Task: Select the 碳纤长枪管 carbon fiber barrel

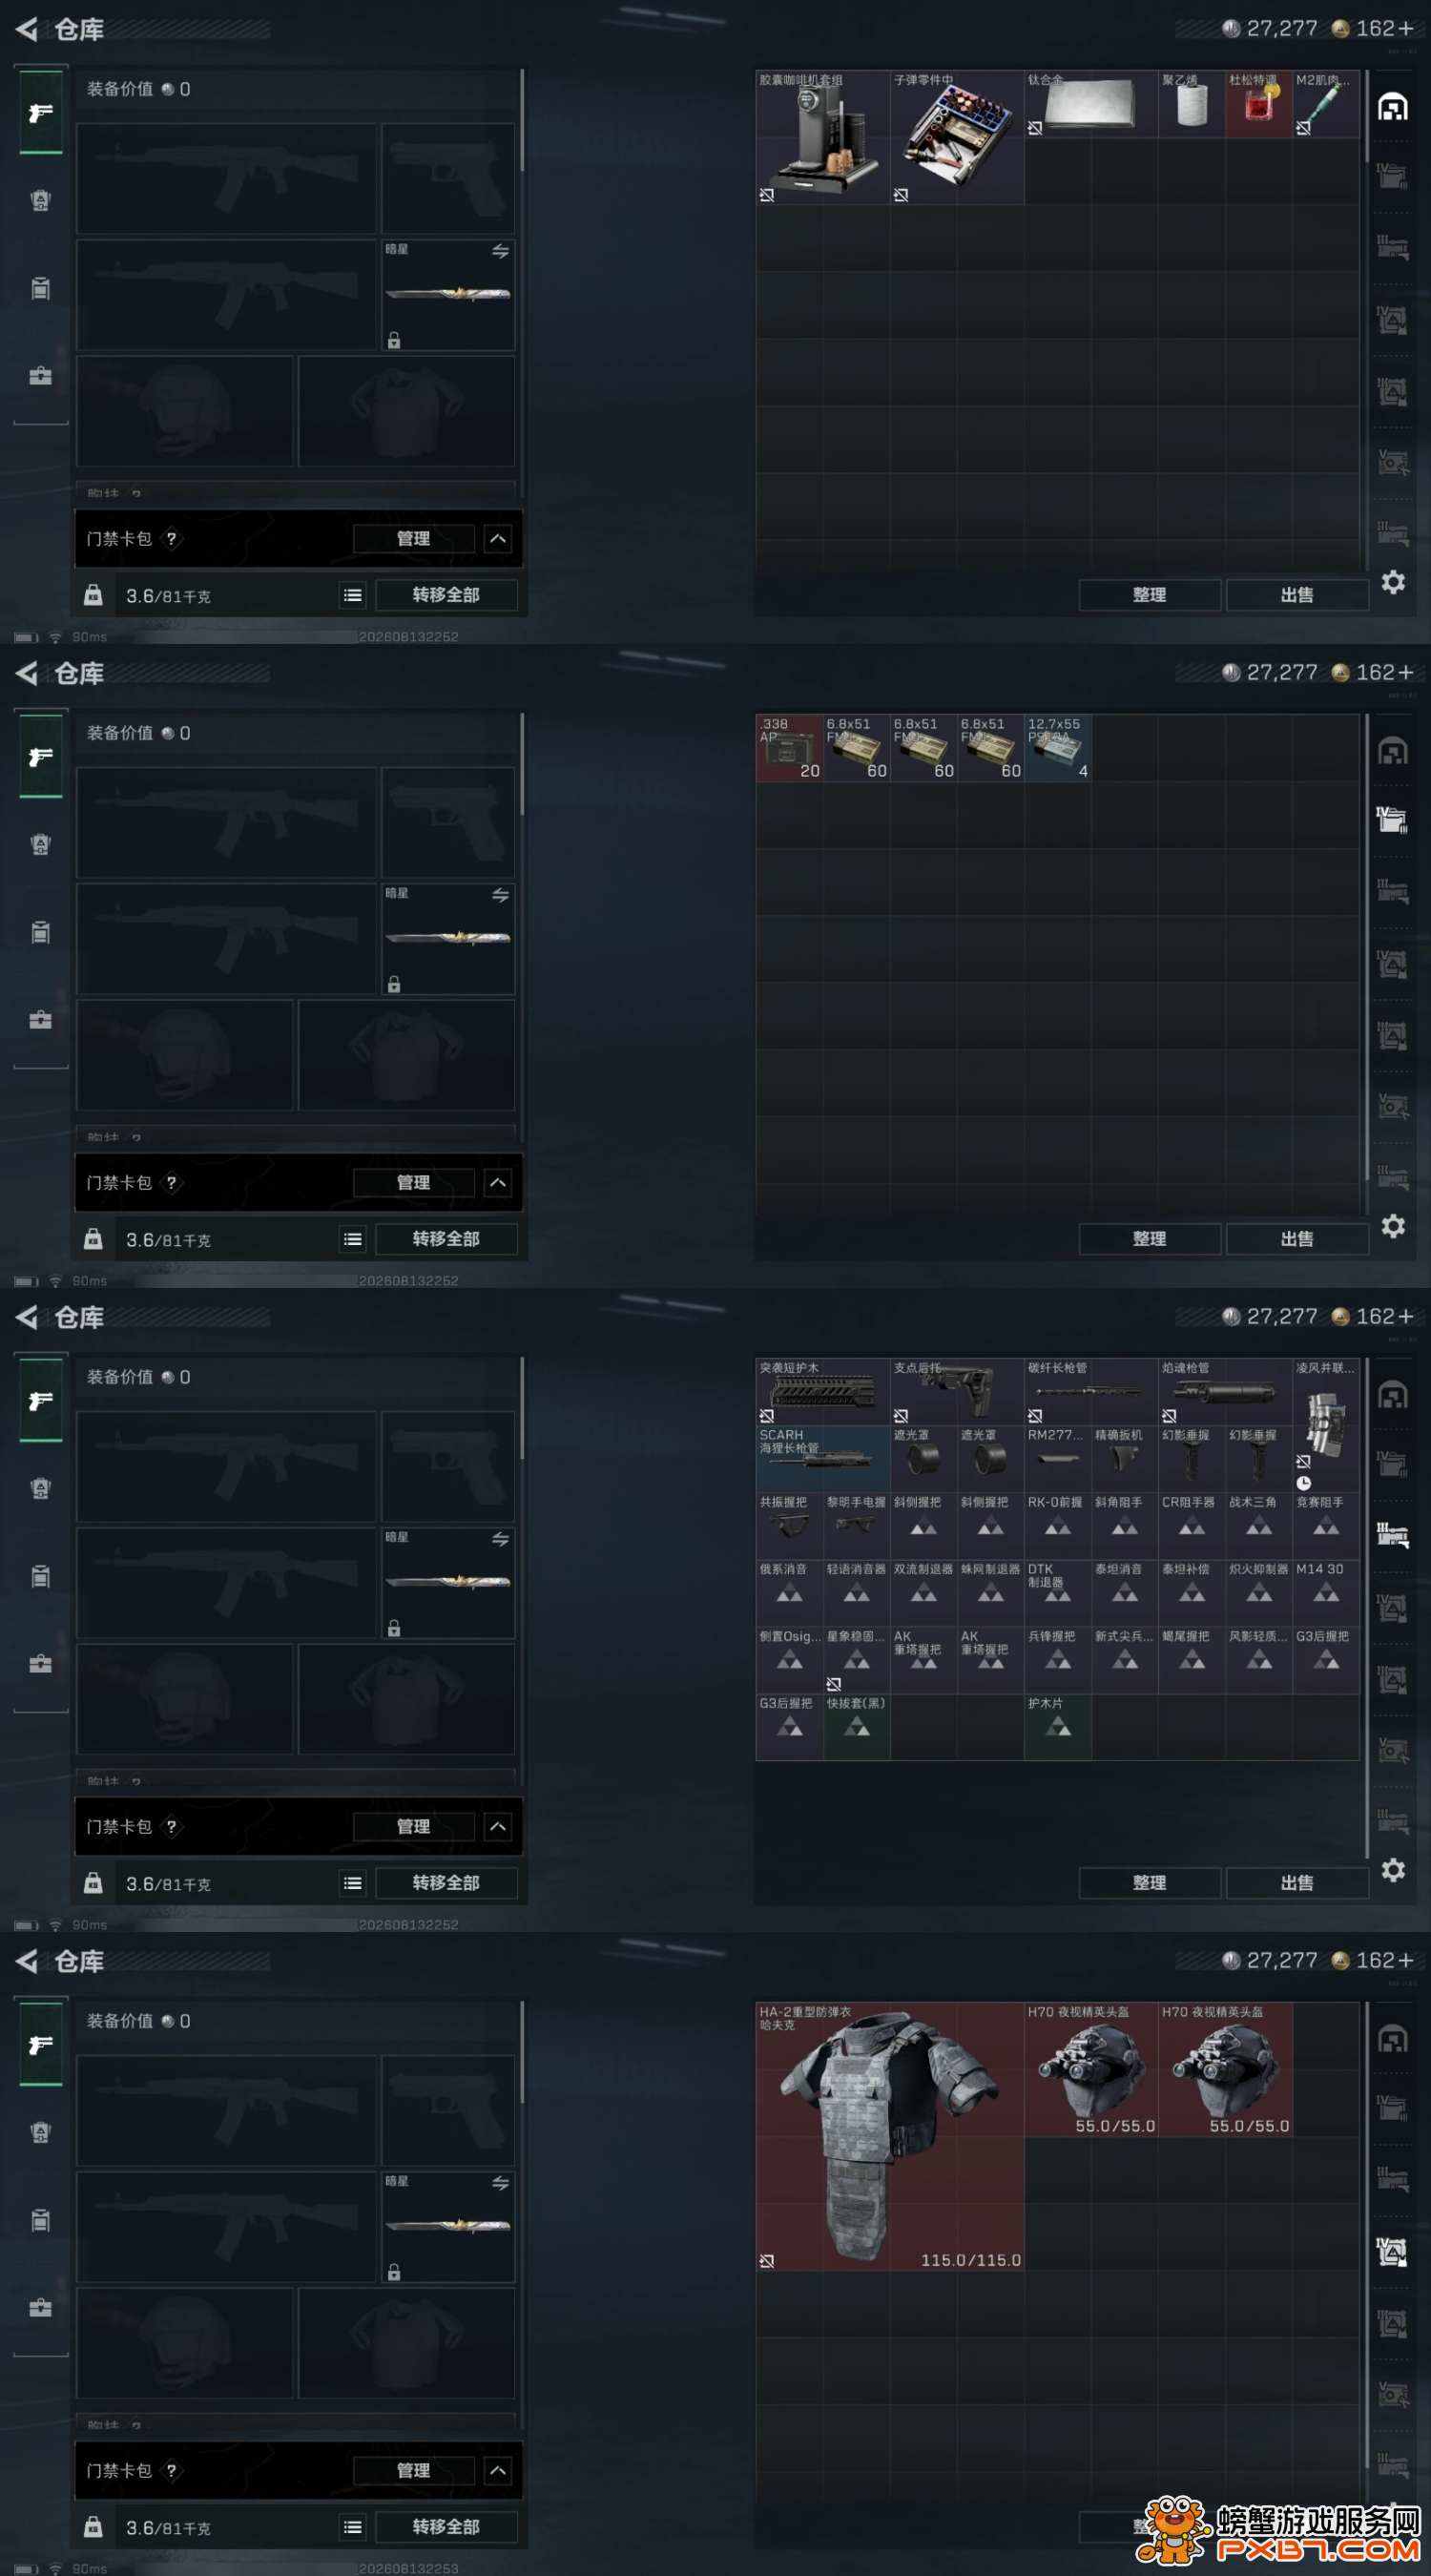Action: (1091, 1392)
